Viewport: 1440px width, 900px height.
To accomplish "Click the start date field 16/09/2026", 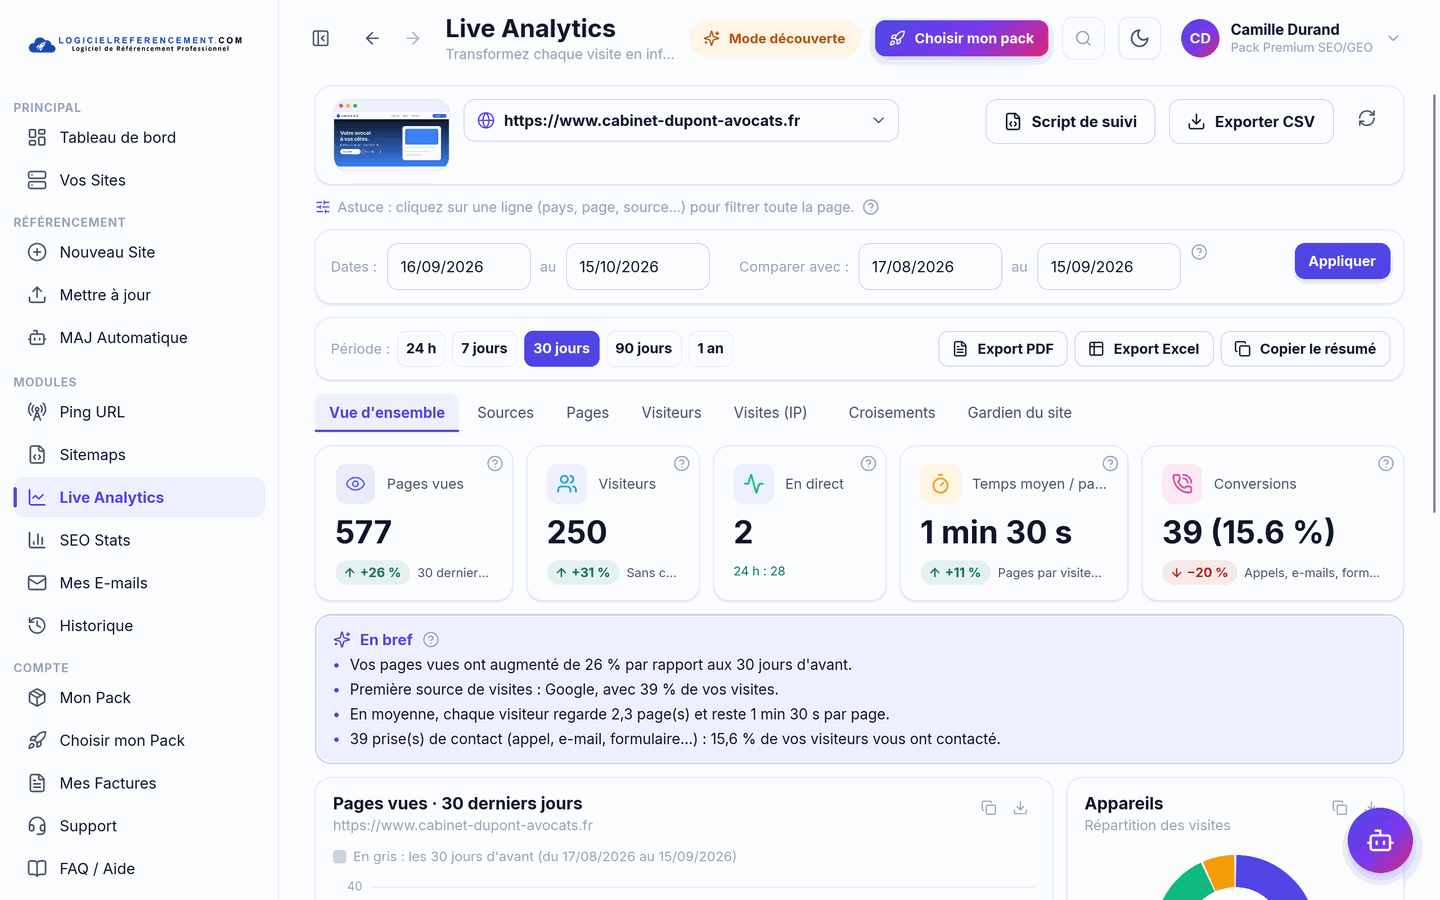I will [459, 267].
